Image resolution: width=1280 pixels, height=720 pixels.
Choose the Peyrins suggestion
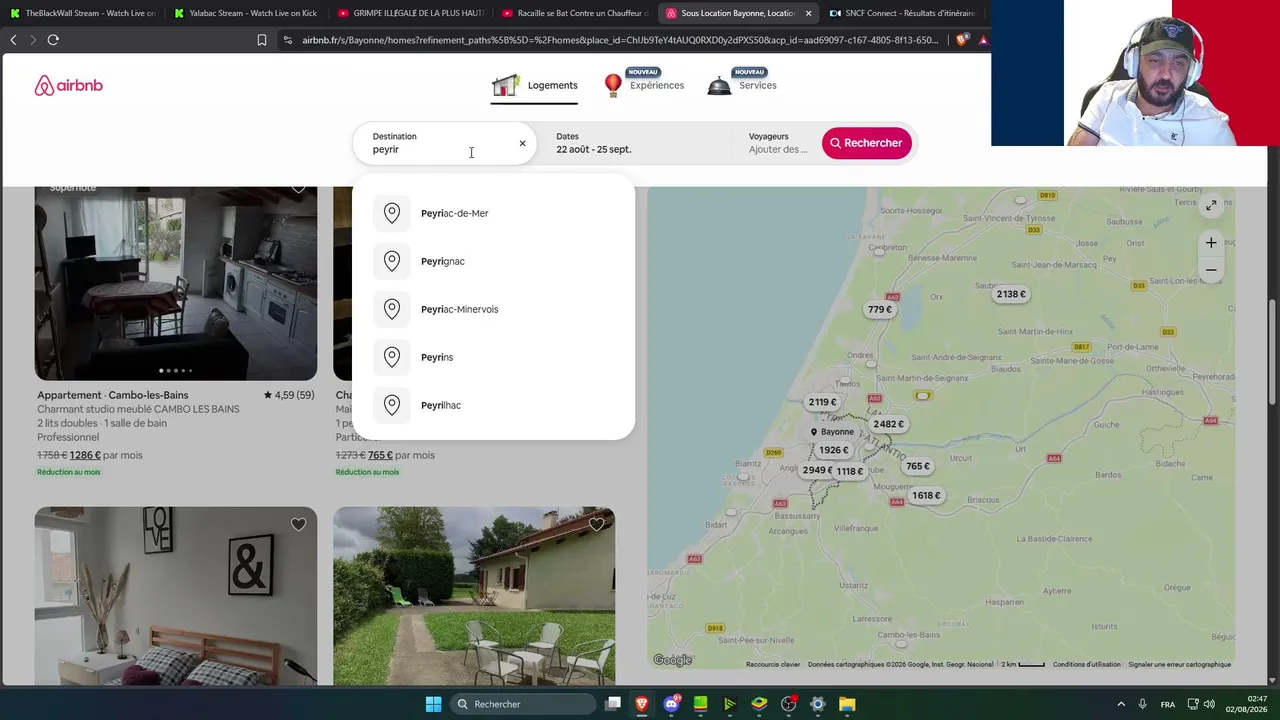point(494,357)
